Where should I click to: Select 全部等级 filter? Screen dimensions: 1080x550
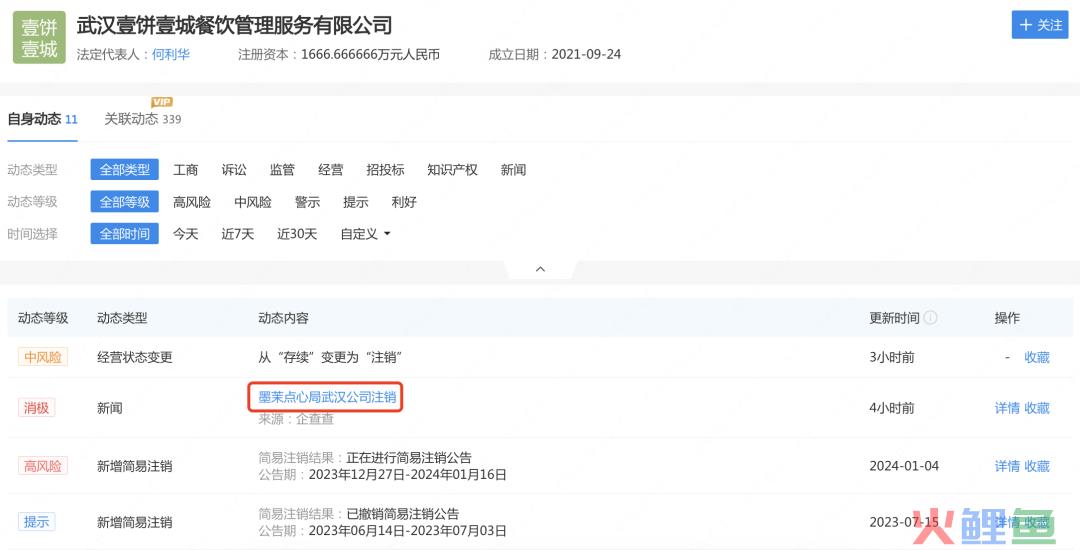pos(125,202)
